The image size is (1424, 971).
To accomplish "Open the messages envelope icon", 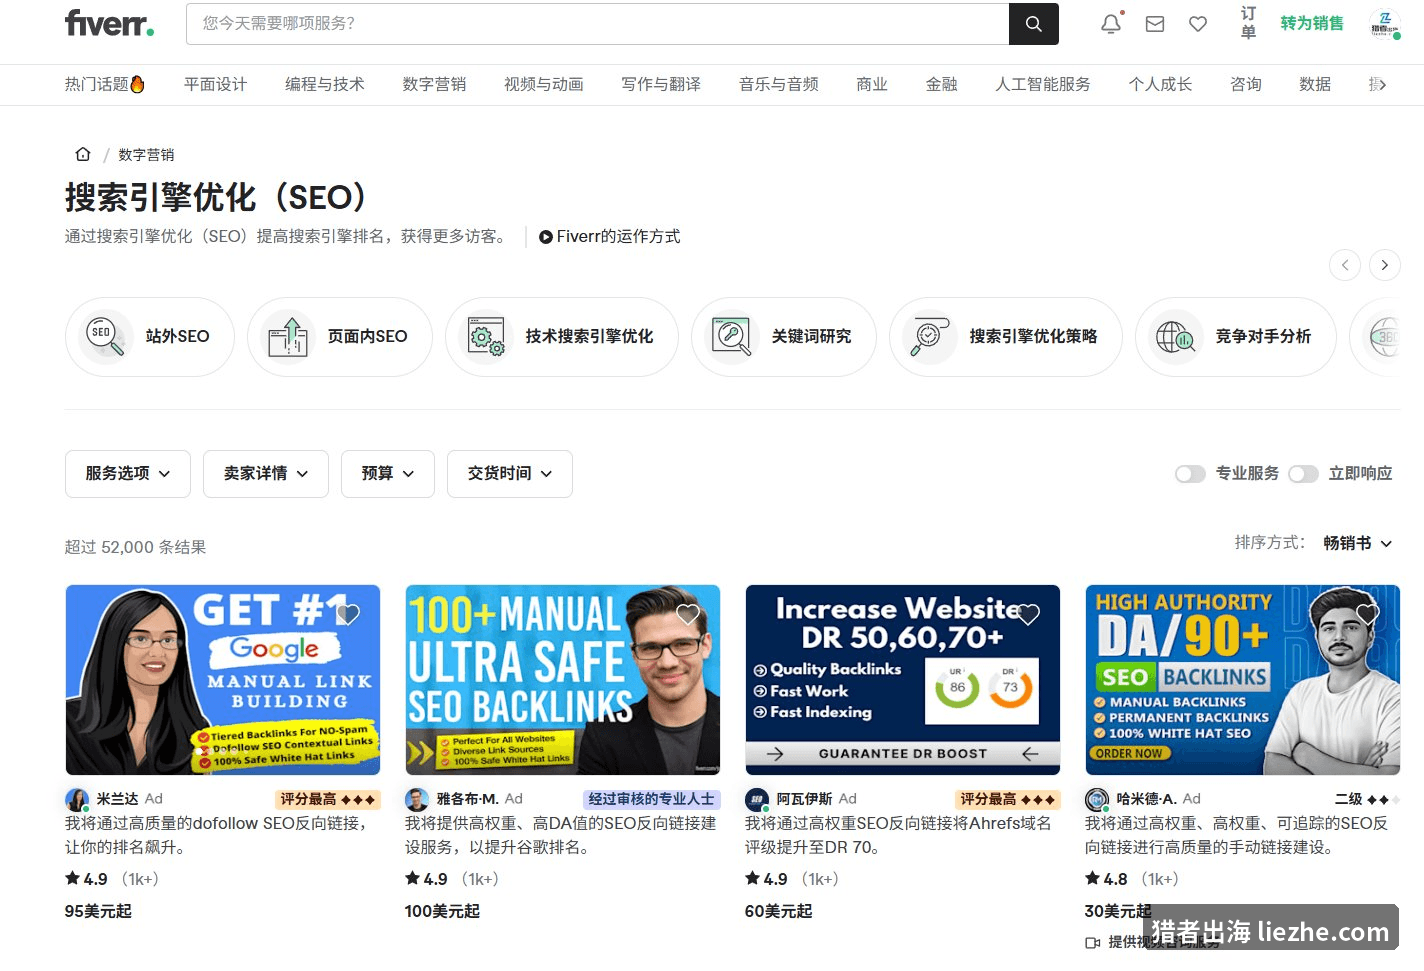I will point(1155,24).
